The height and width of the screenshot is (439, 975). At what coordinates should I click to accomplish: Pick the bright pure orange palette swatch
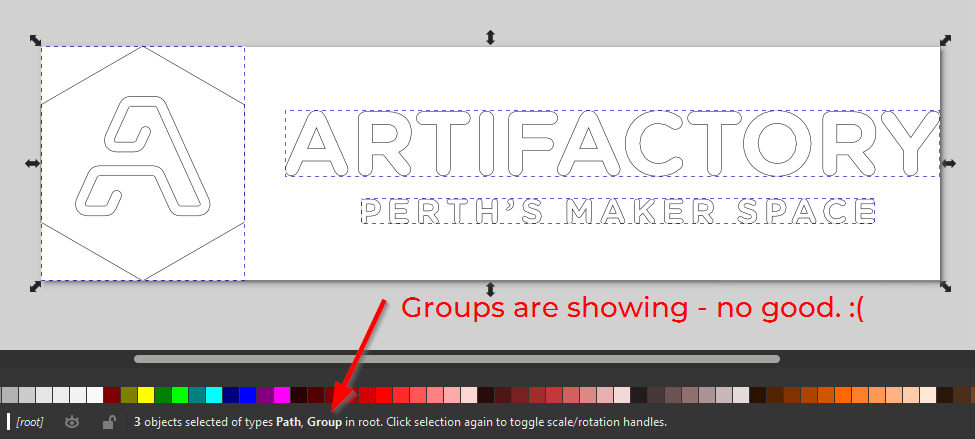point(843,395)
